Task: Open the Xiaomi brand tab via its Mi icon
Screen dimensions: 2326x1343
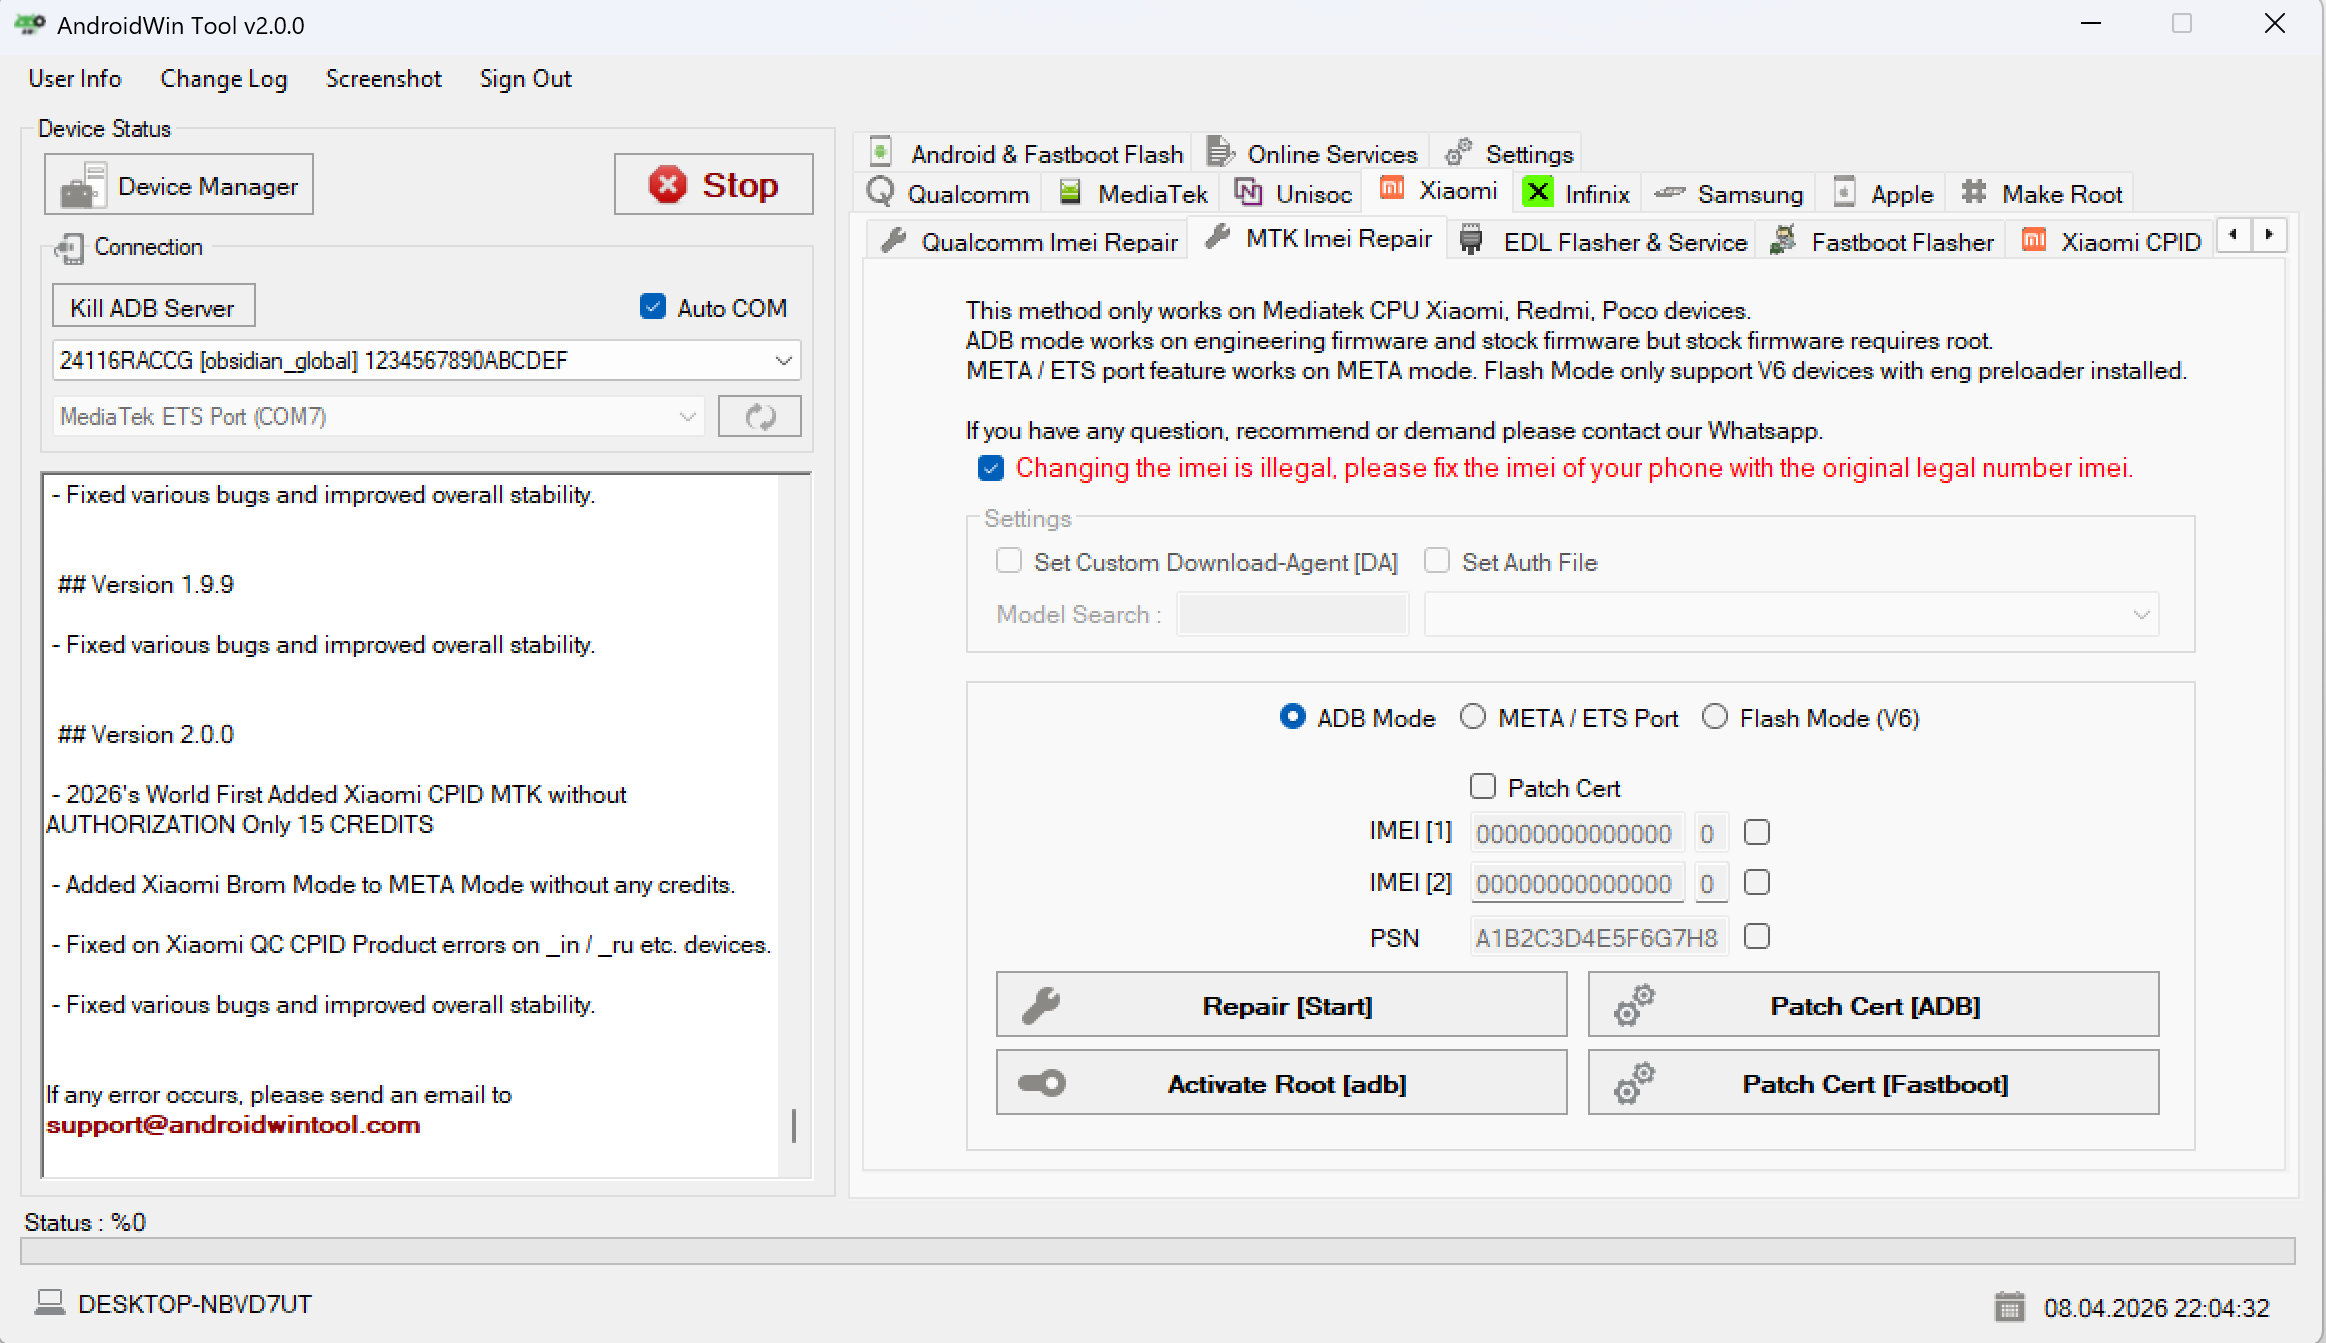Action: coord(1390,189)
